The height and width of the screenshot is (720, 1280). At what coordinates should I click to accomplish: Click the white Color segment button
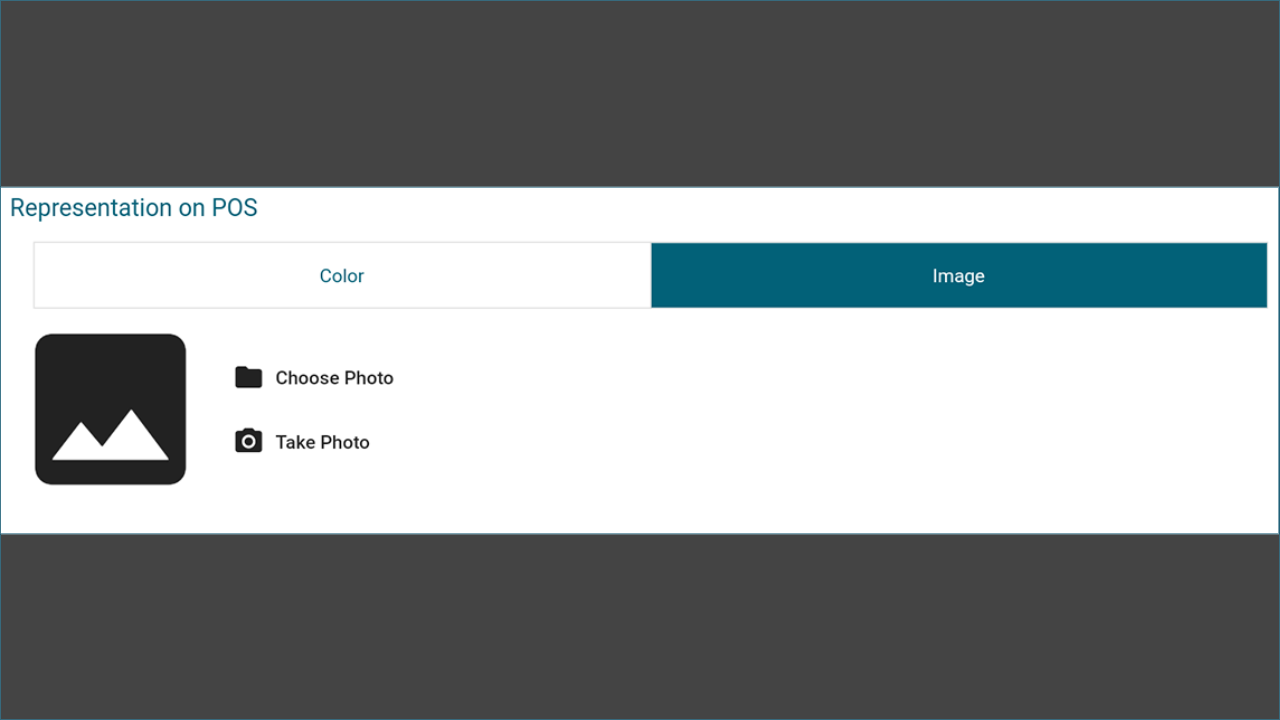342,275
